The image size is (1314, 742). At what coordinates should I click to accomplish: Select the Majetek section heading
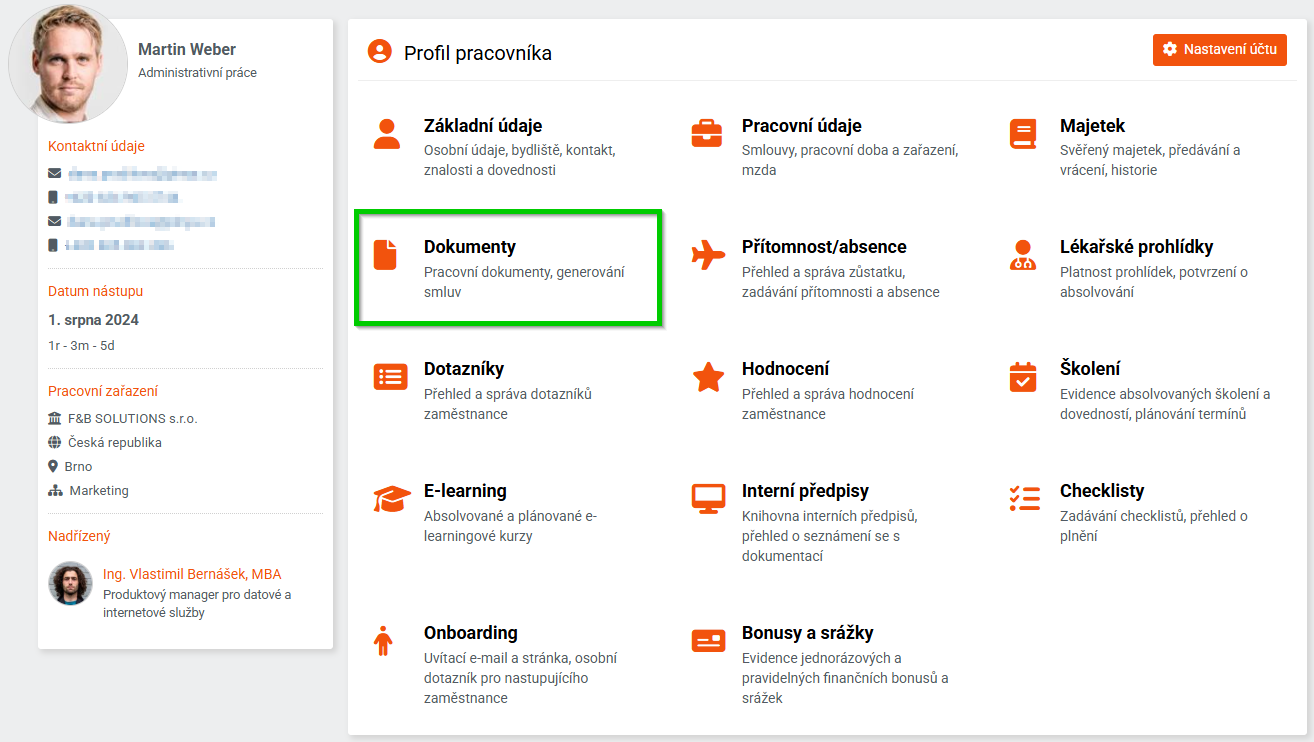tap(1092, 126)
